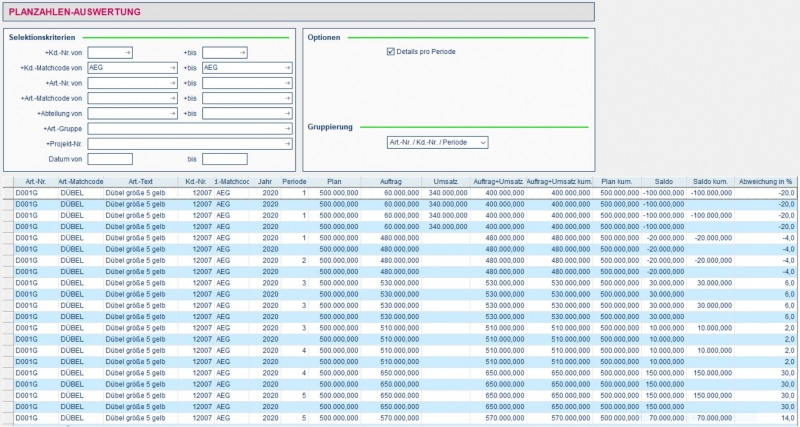Click the Art.-Matchcode column header
This screenshot has height=427, width=800.
[x=80, y=181]
